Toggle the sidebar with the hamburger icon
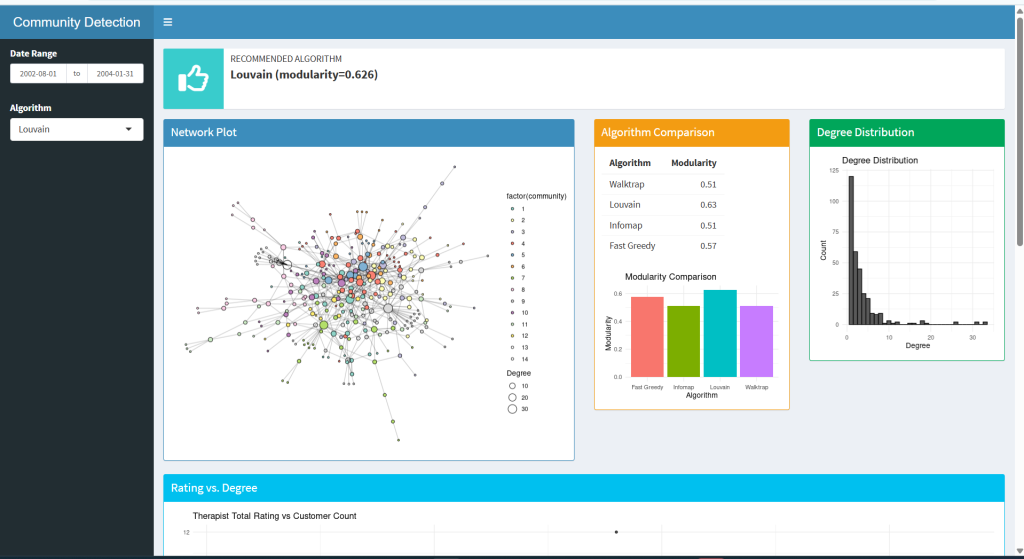This screenshot has width=1024, height=559. pyautogui.click(x=168, y=22)
